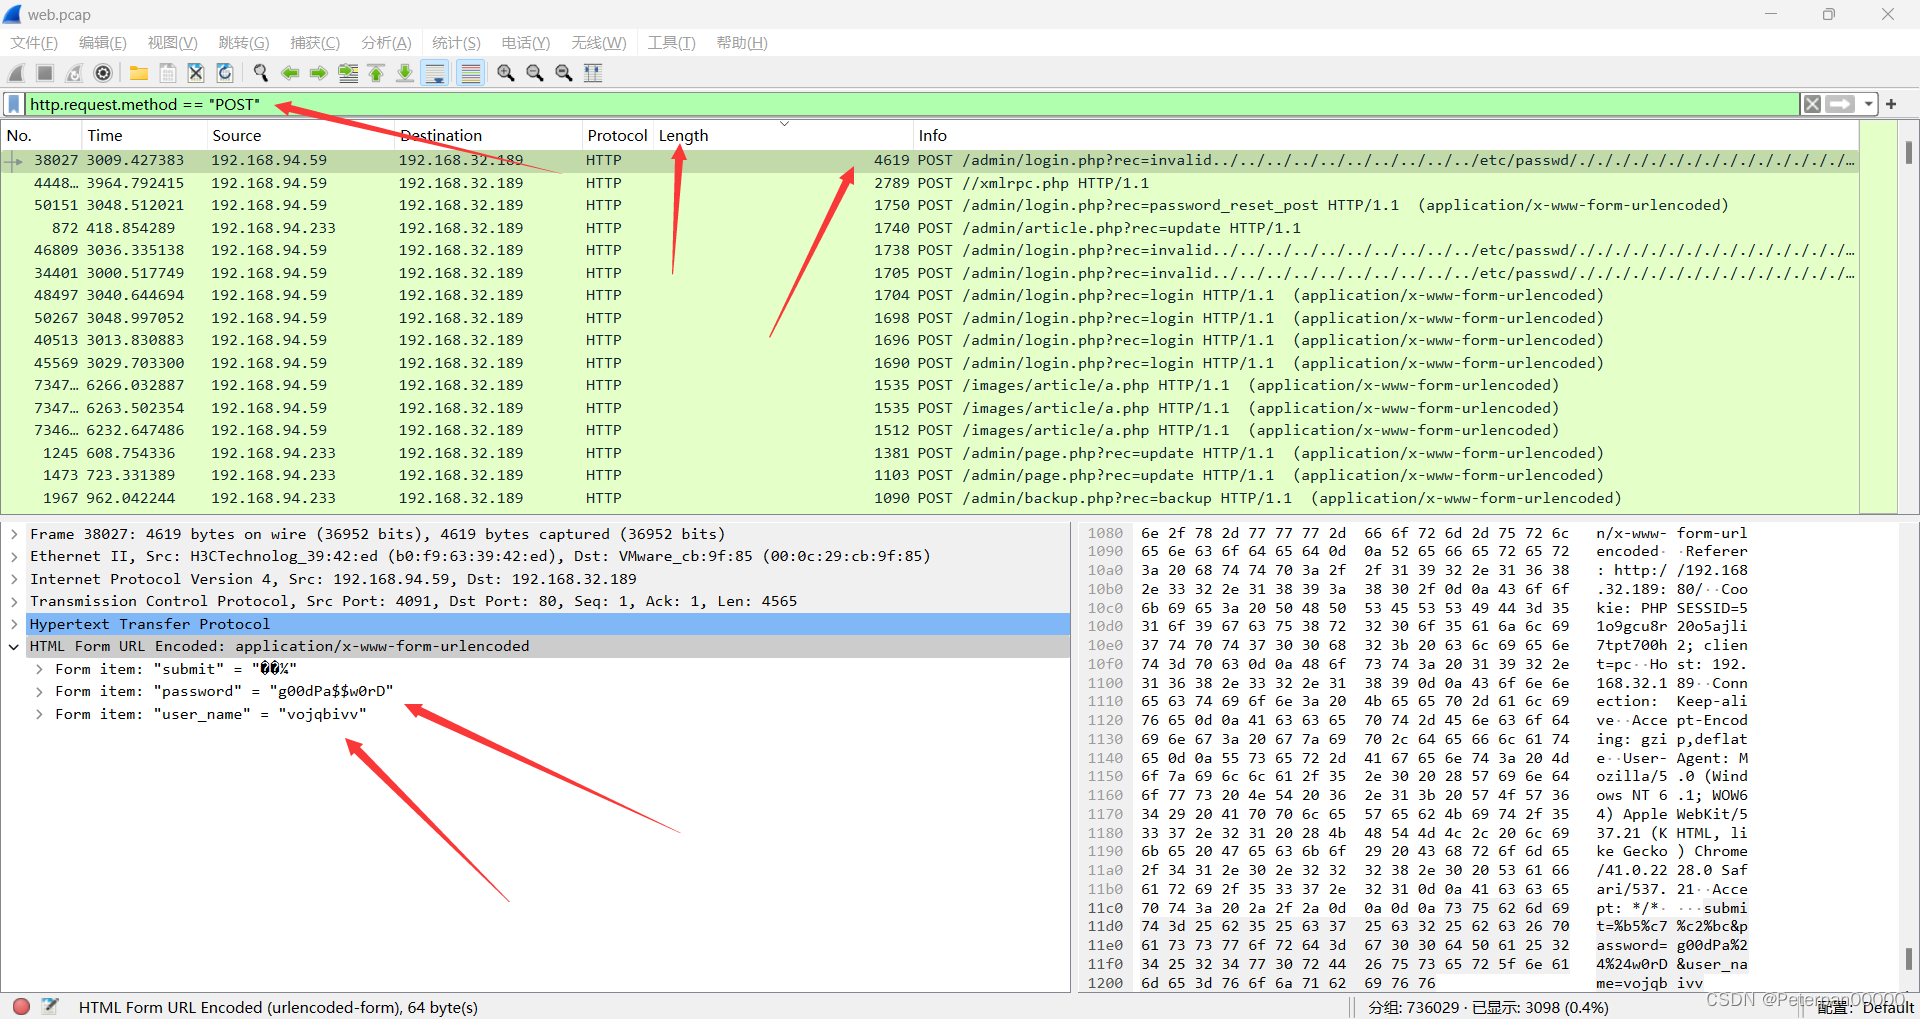
Task: Open the 工具(T) menu
Action: click(671, 42)
